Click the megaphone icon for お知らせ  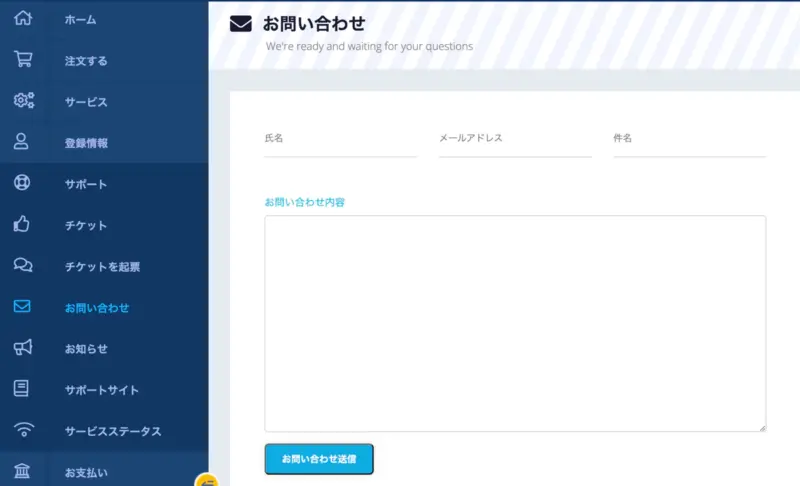pyautogui.click(x=22, y=348)
